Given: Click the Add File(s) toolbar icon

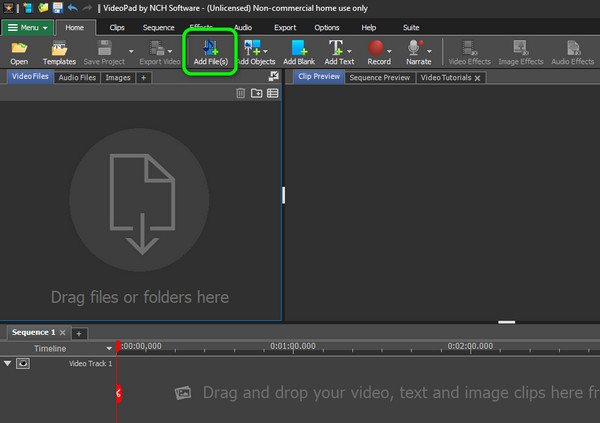Looking at the screenshot, I should coord(210,52).
